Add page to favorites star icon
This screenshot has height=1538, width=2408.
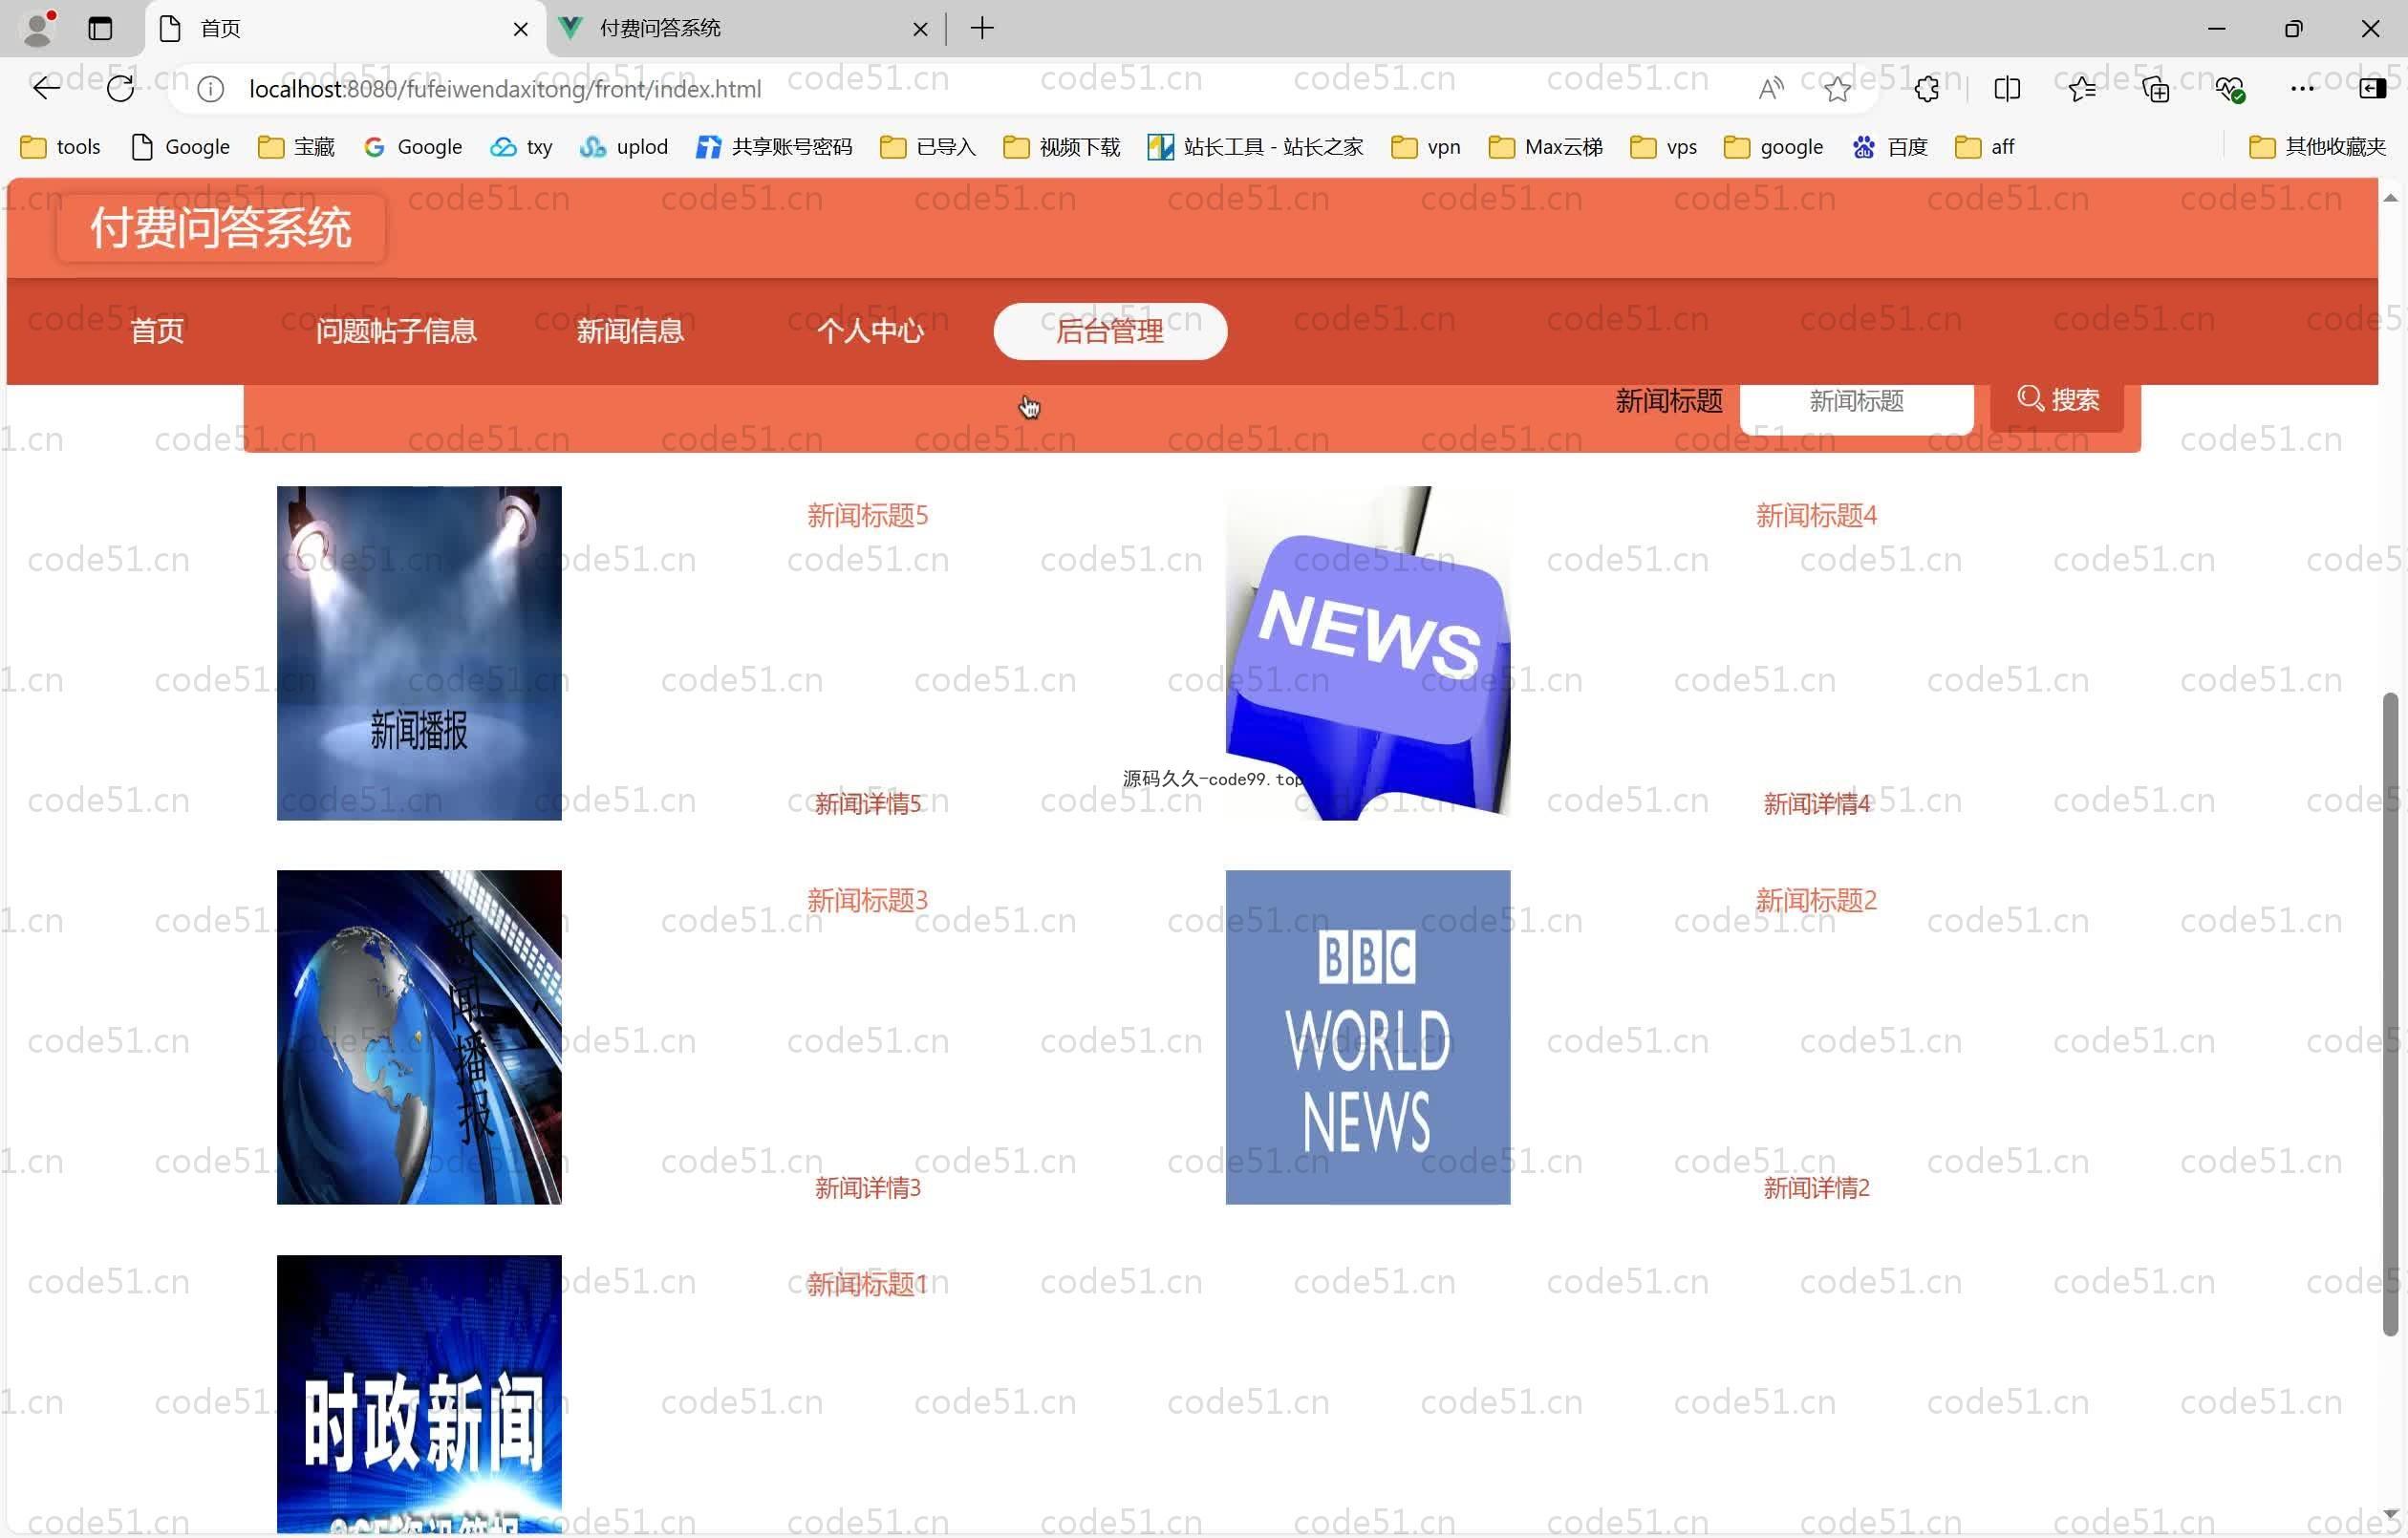[x=1837, y=89]
